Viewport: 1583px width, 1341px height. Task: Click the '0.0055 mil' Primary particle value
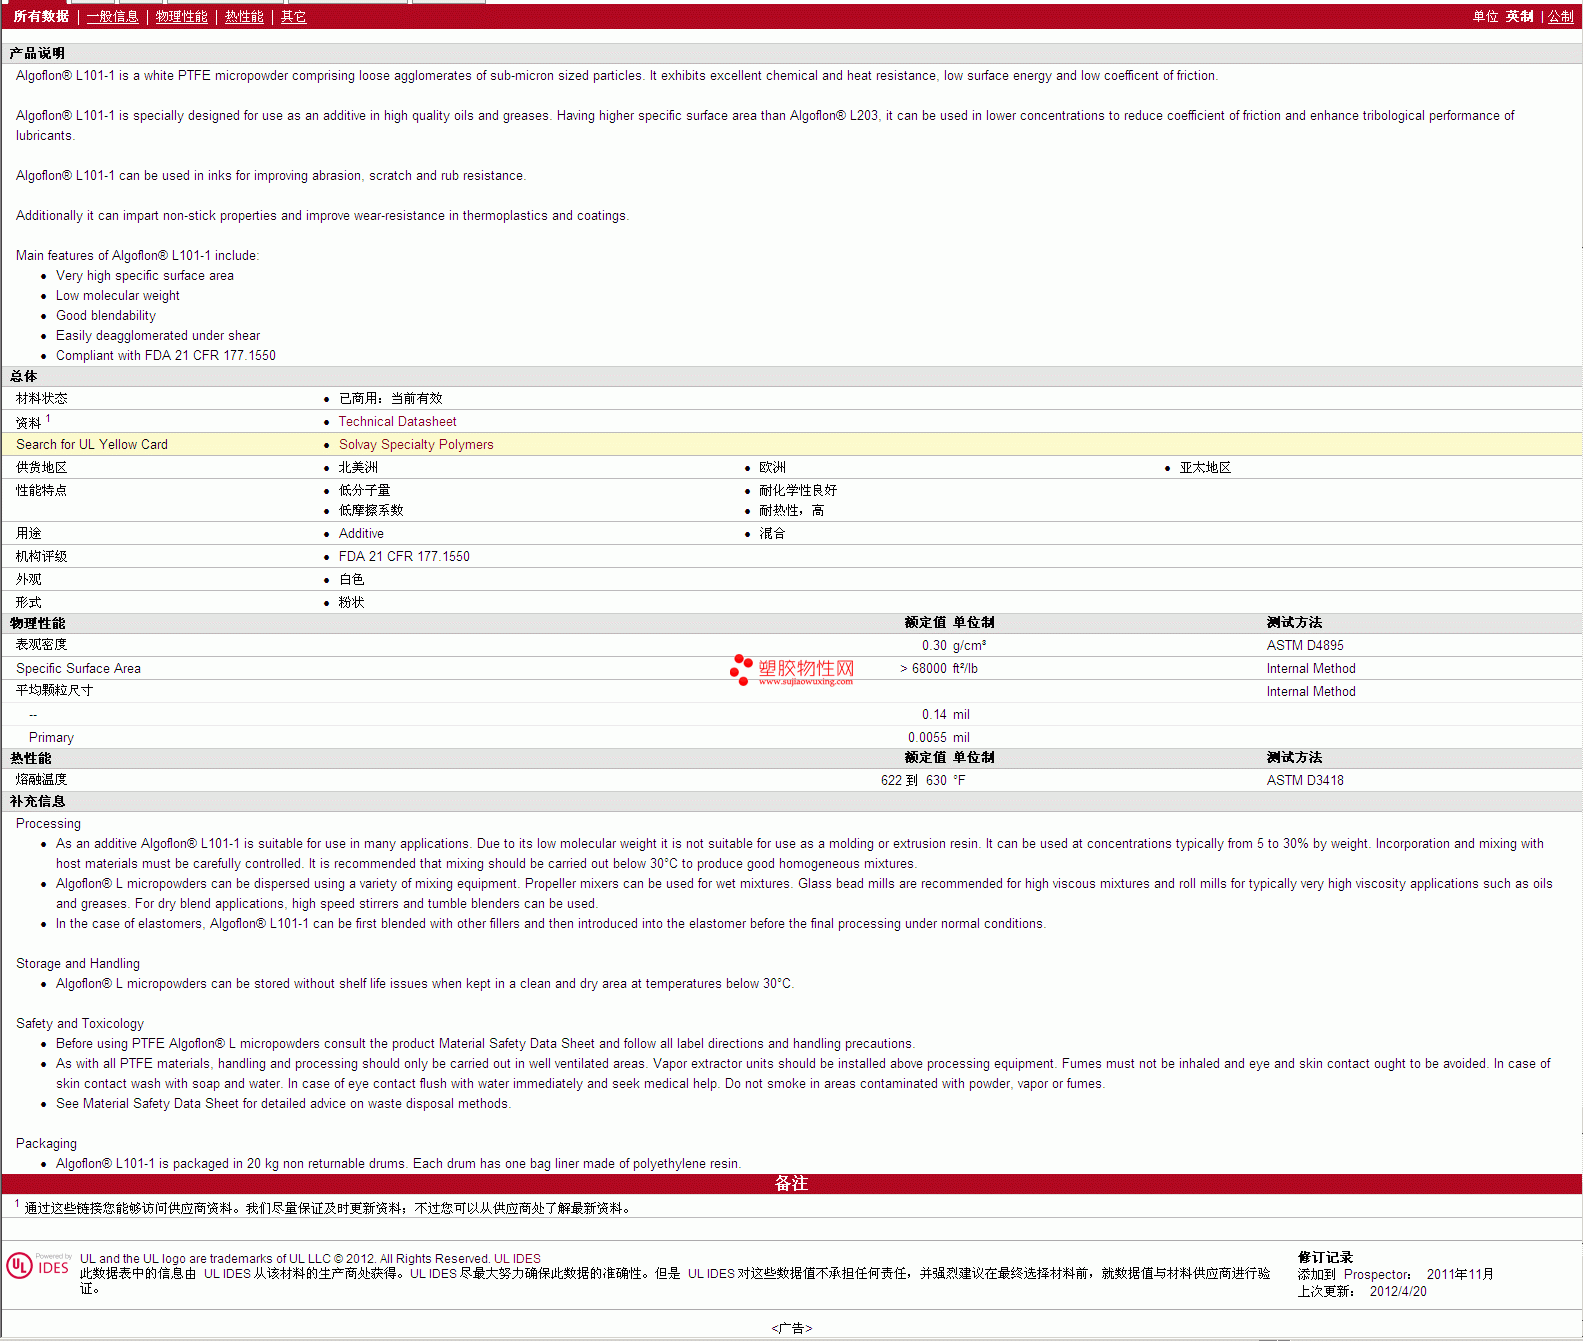click(x=939, y=737)
